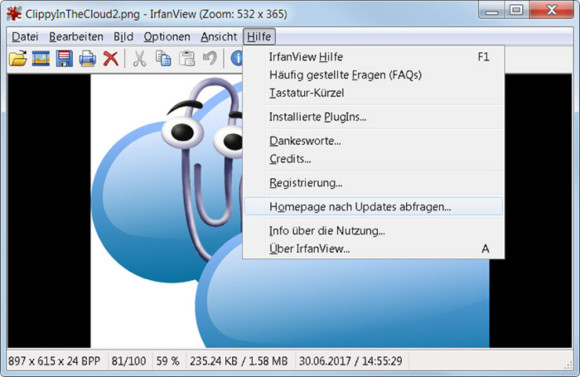Viewport: 580px width, 377px height.
Task: Select Info über die Nutzung...
Action: [x=374, y=231]
